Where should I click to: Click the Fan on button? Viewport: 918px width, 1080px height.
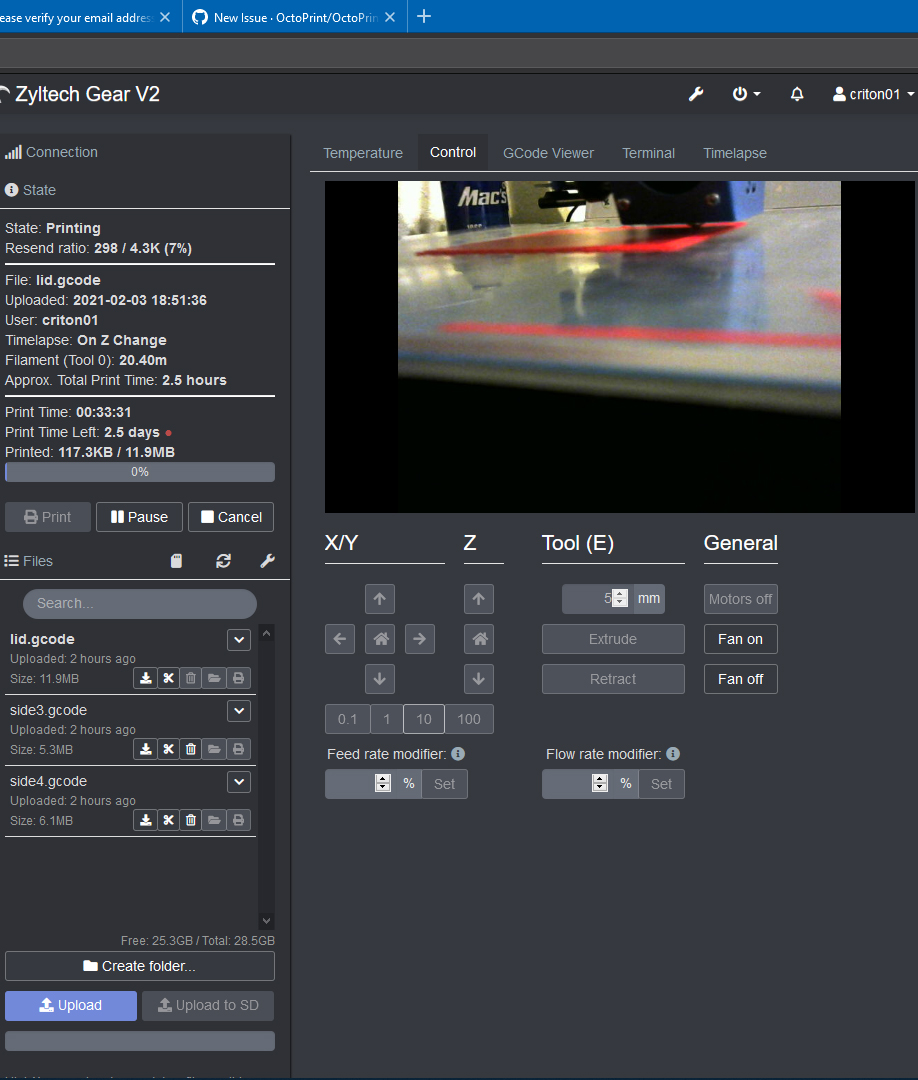[x=740, y=639]
